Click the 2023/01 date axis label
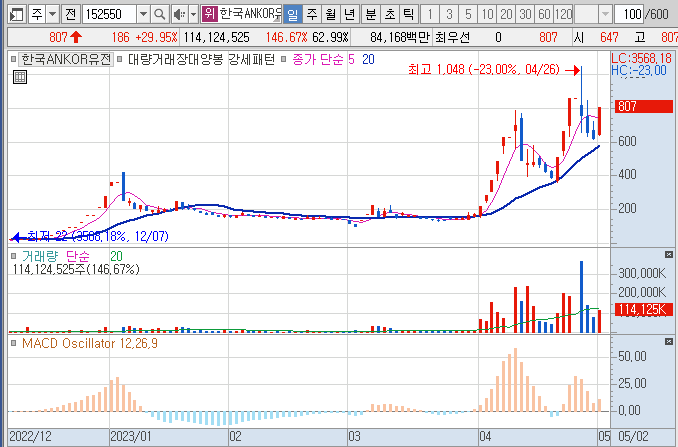 [131, 436]
